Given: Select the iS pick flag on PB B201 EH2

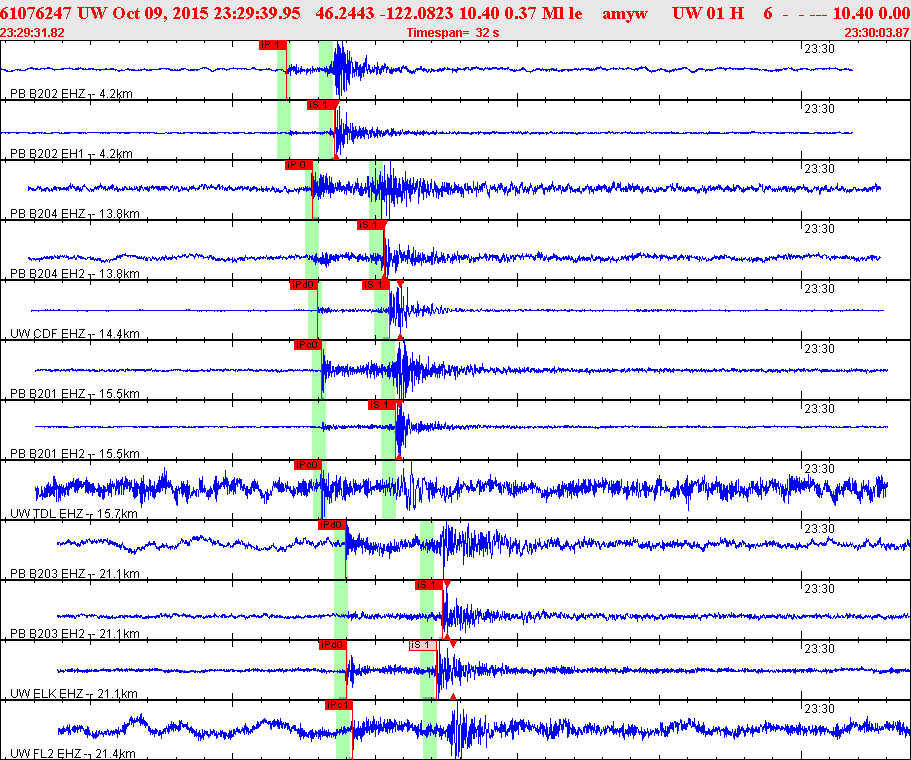Looking at the screenshot, I should coord(381,405).
